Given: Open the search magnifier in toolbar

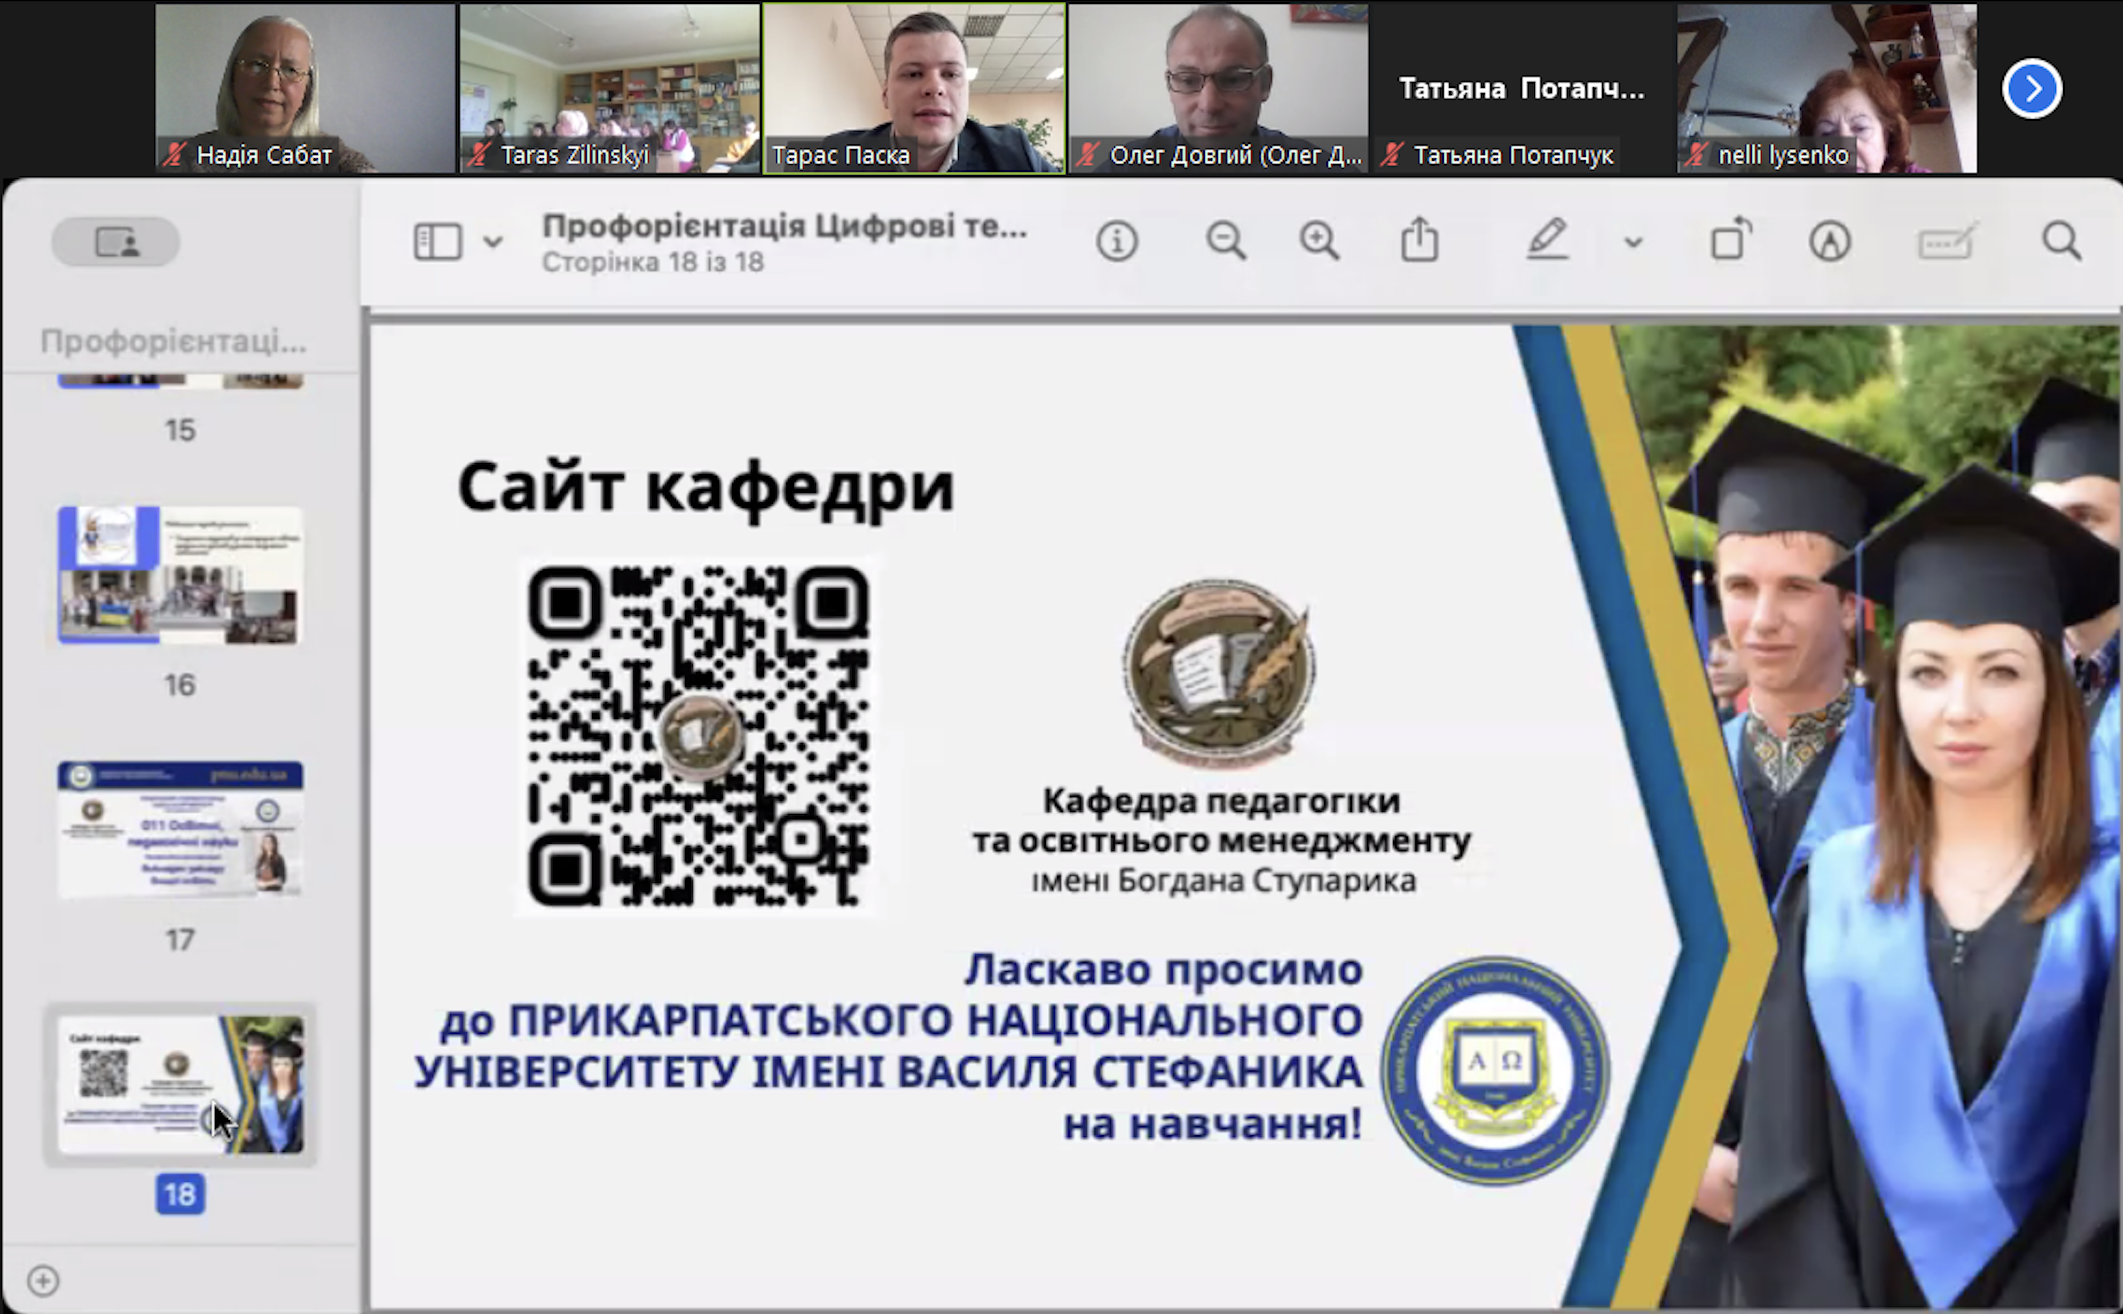Looking at the screenshot, I should [2061, 242].
